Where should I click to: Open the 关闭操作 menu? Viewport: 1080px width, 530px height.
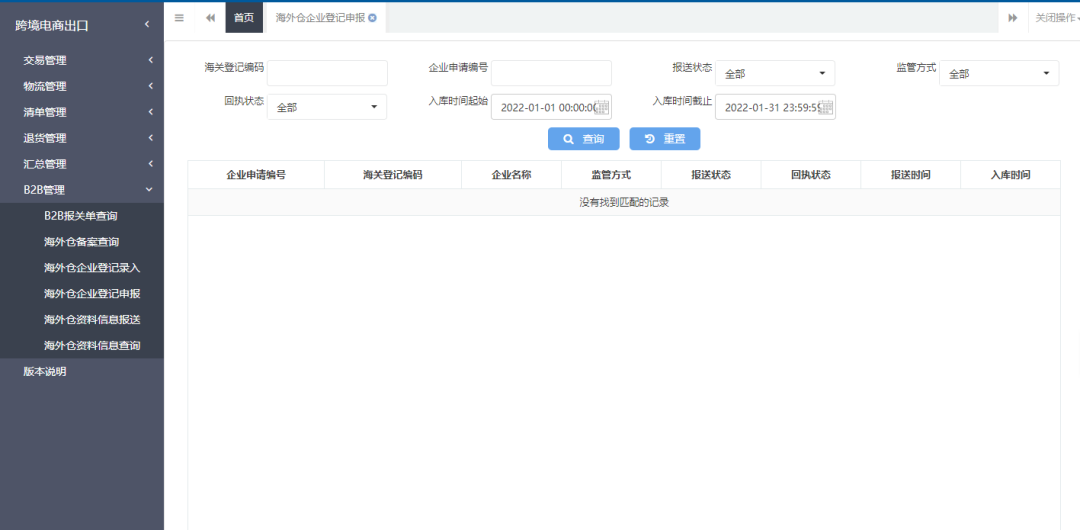tap(1056, 18)
